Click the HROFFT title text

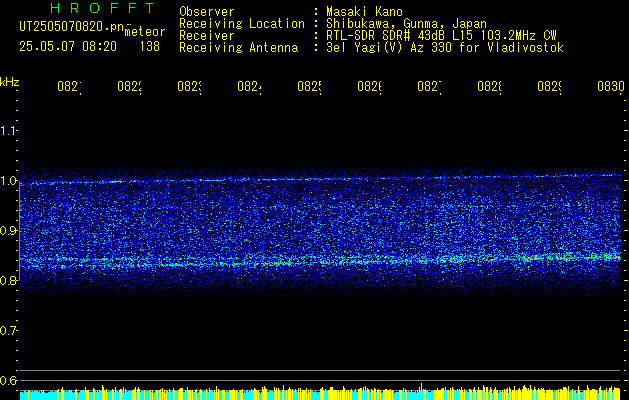point(102,8)
